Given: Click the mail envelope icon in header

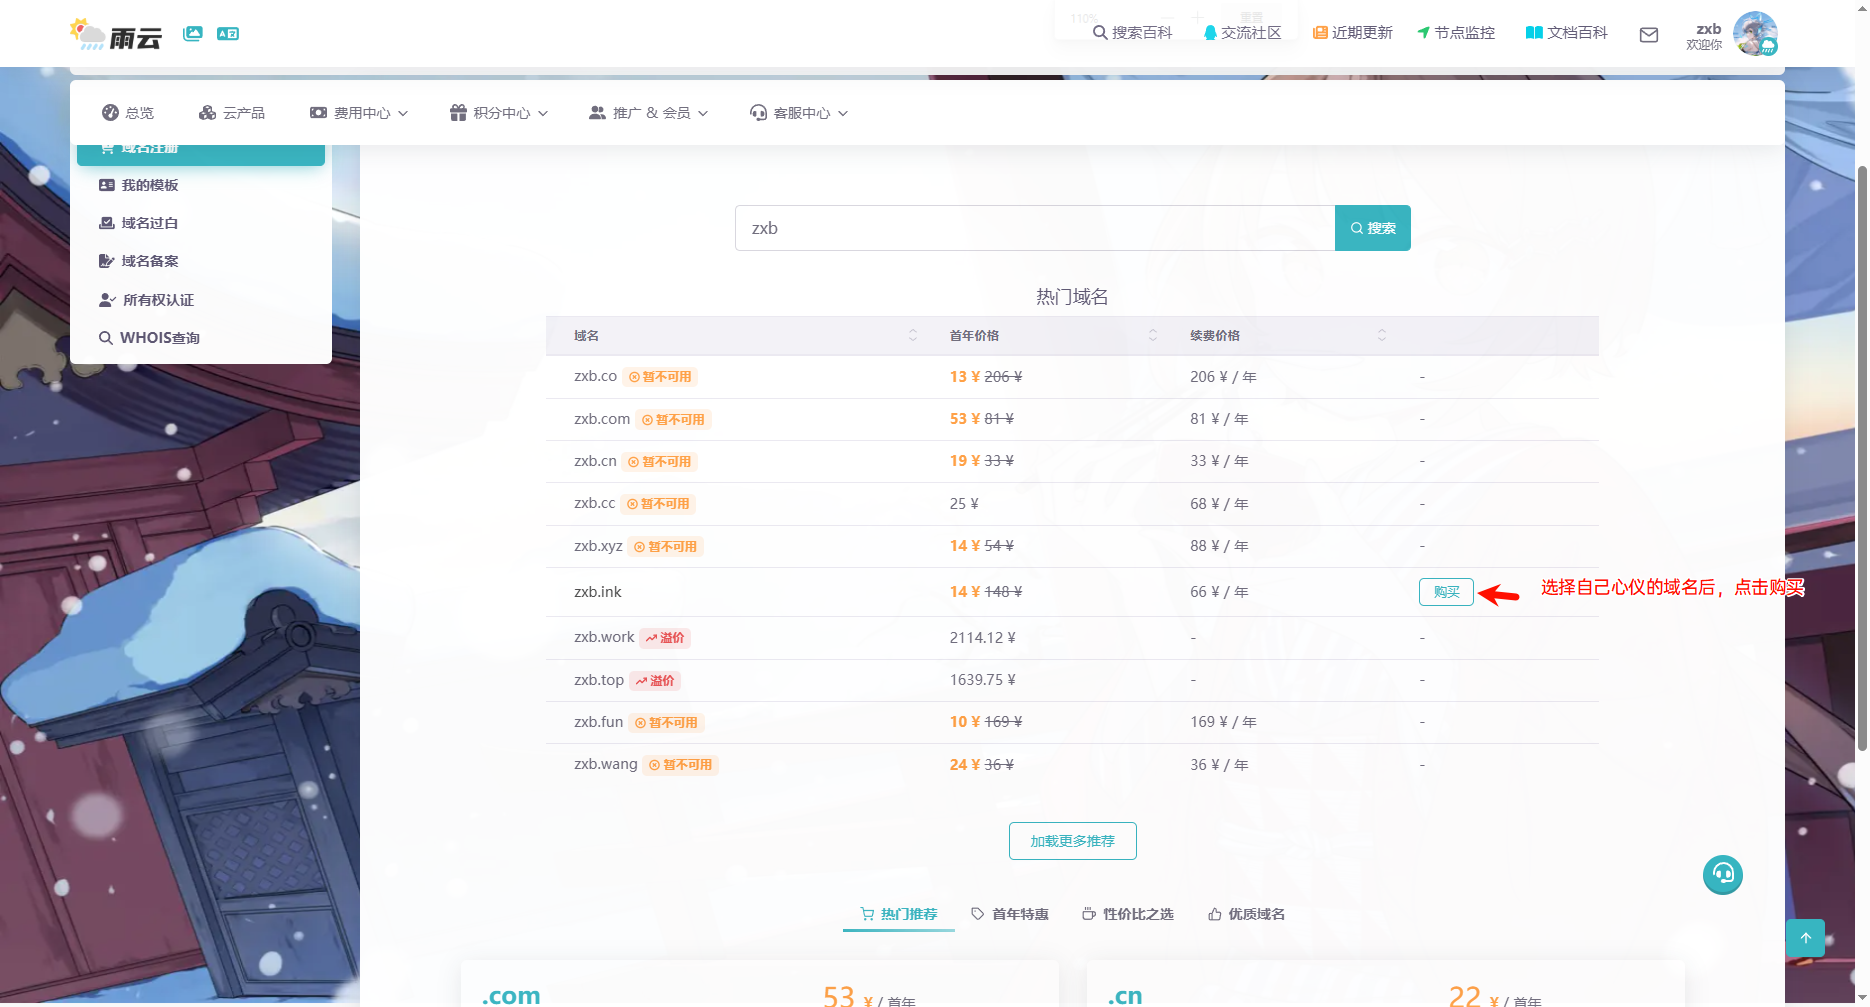Looking at the screenshot, I should pos(1649,35).
